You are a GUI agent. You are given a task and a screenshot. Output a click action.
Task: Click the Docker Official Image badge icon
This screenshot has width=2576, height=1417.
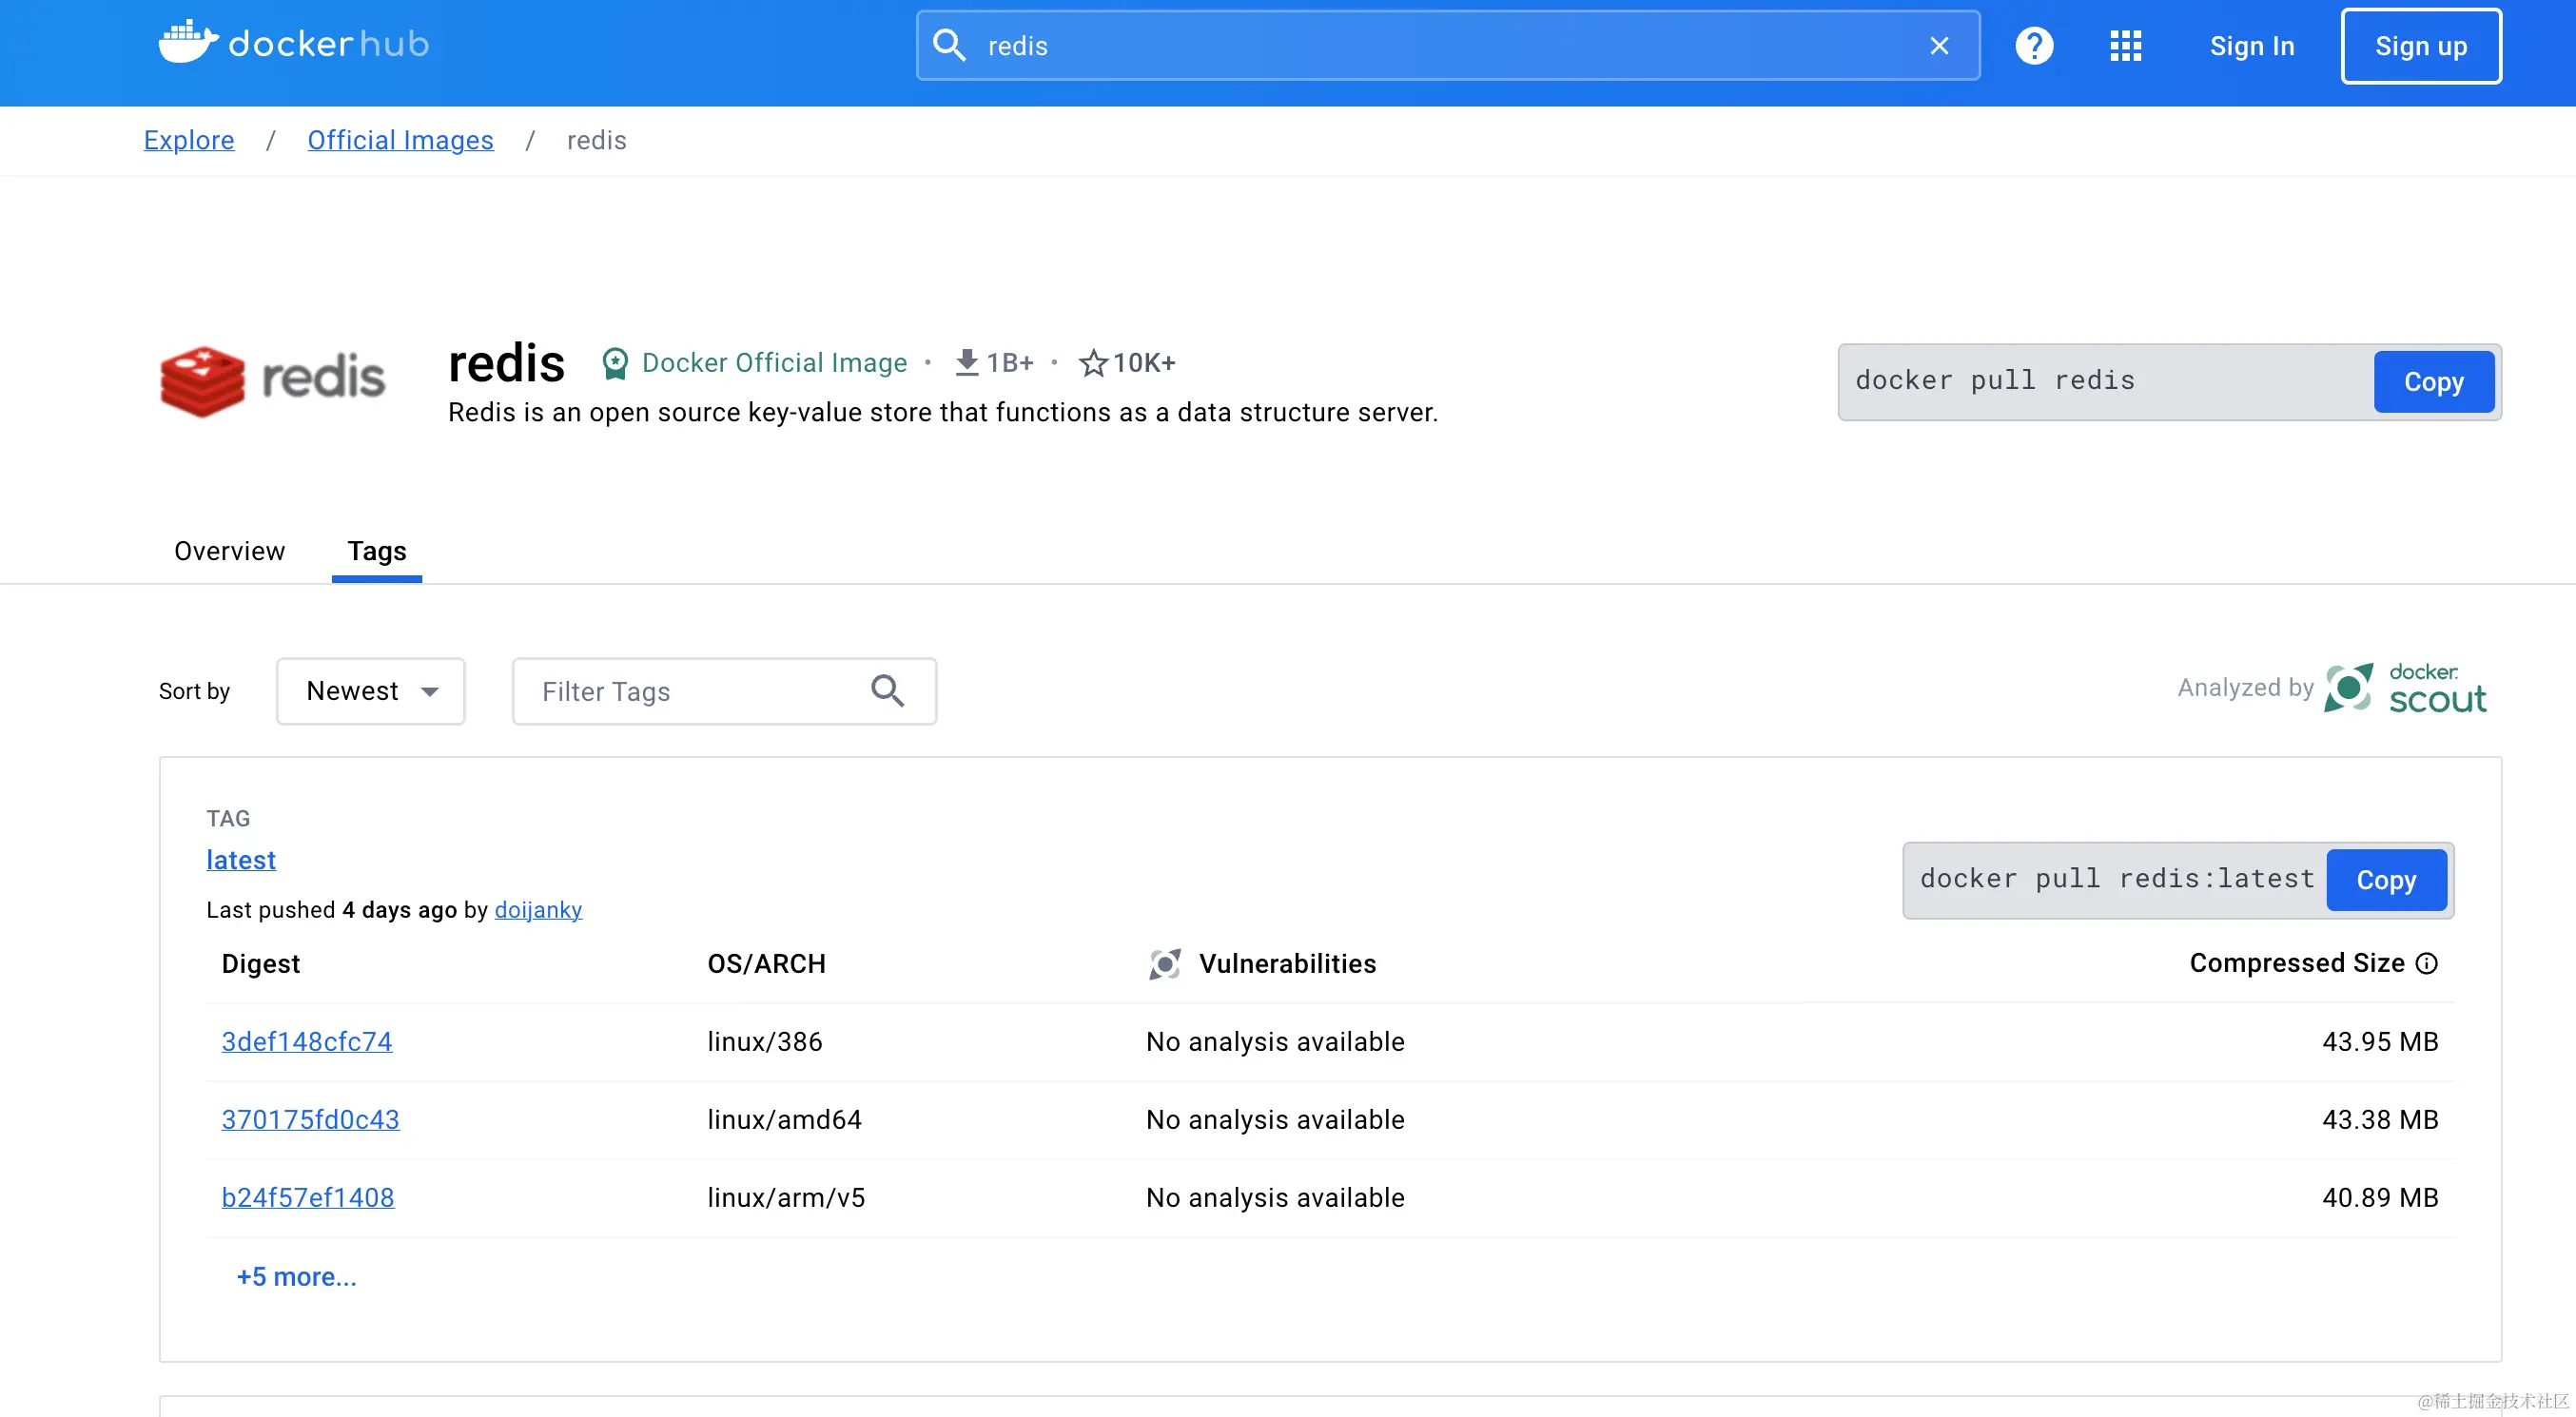615,363
